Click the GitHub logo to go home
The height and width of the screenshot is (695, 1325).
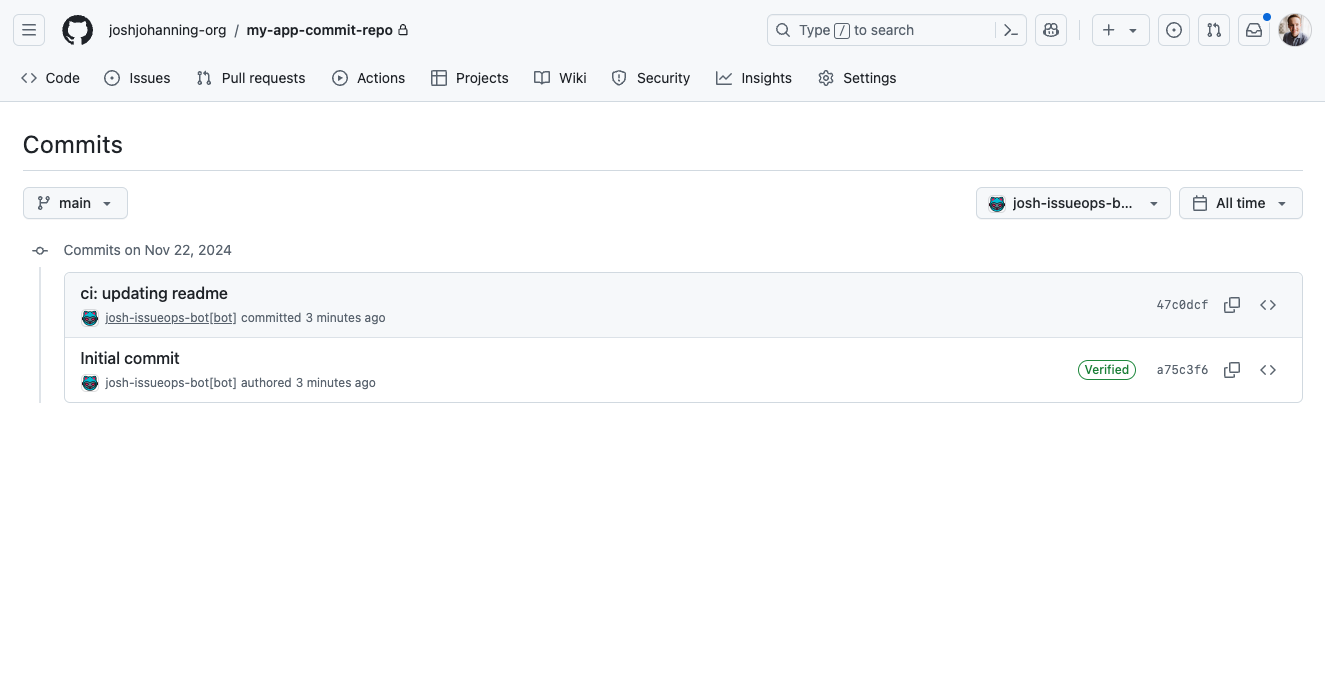(x=77, y=30)
